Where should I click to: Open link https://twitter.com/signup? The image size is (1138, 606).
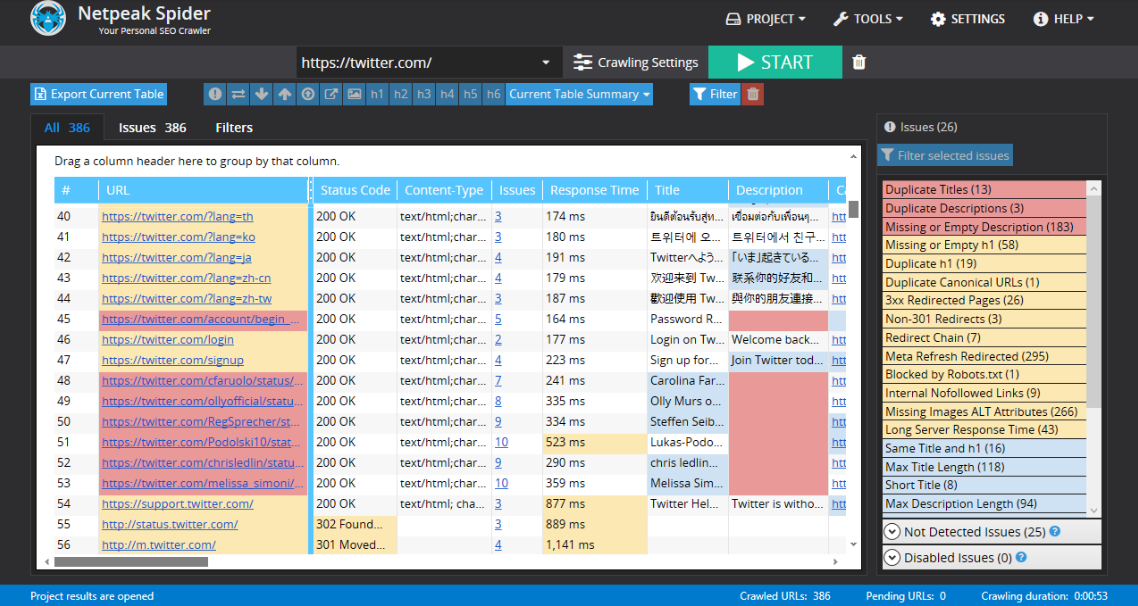pyautogui.click(x=173, y=360)
